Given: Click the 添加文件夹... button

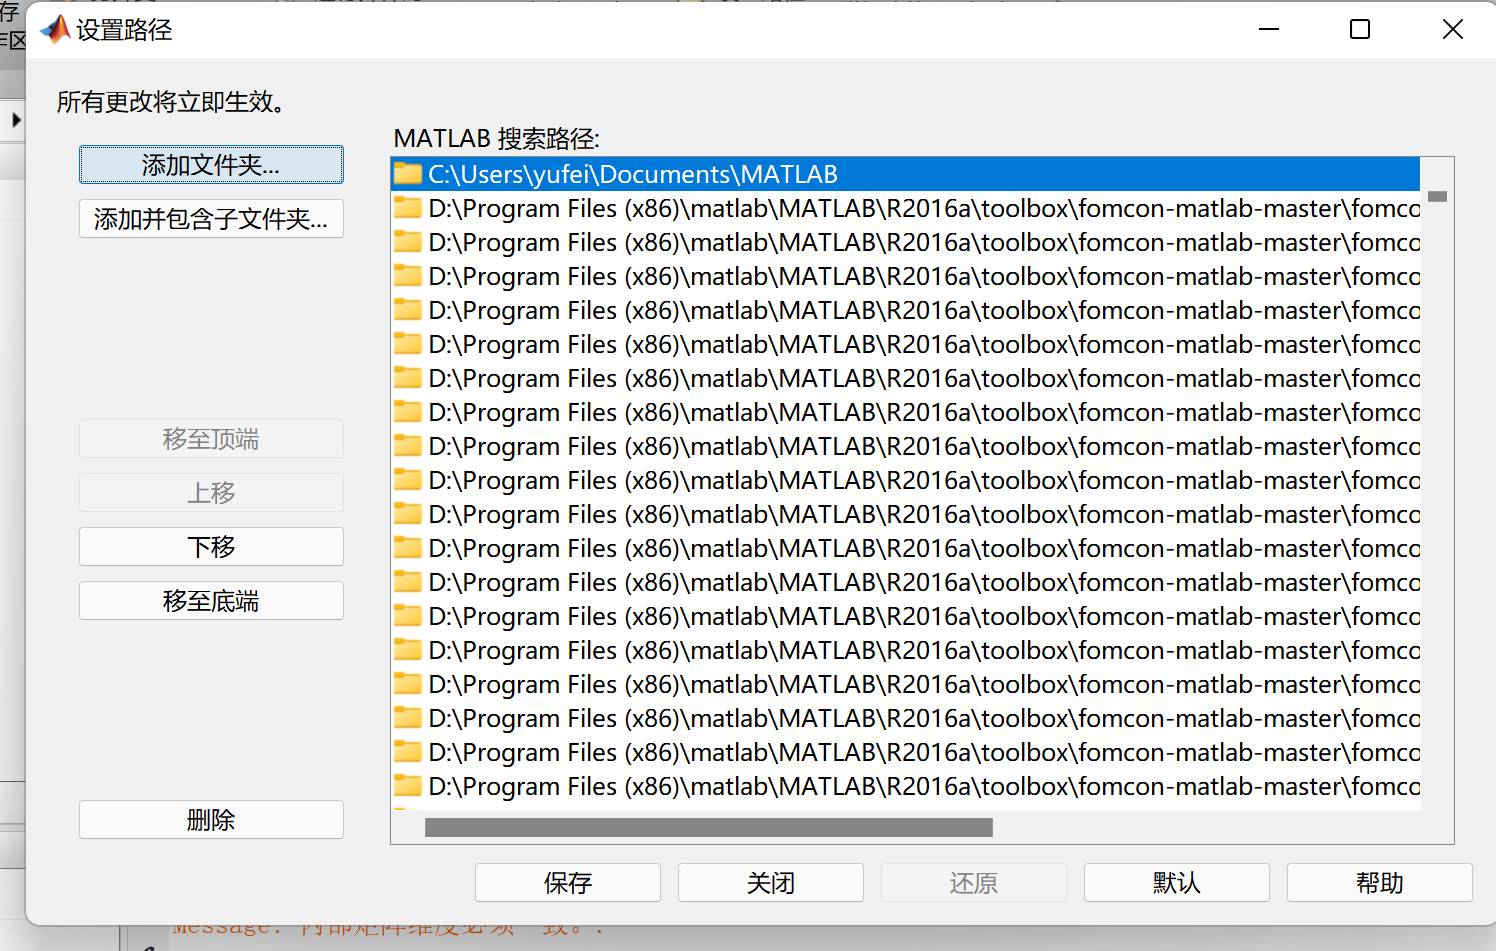Looking at the screenshot, I should [211, 165].
